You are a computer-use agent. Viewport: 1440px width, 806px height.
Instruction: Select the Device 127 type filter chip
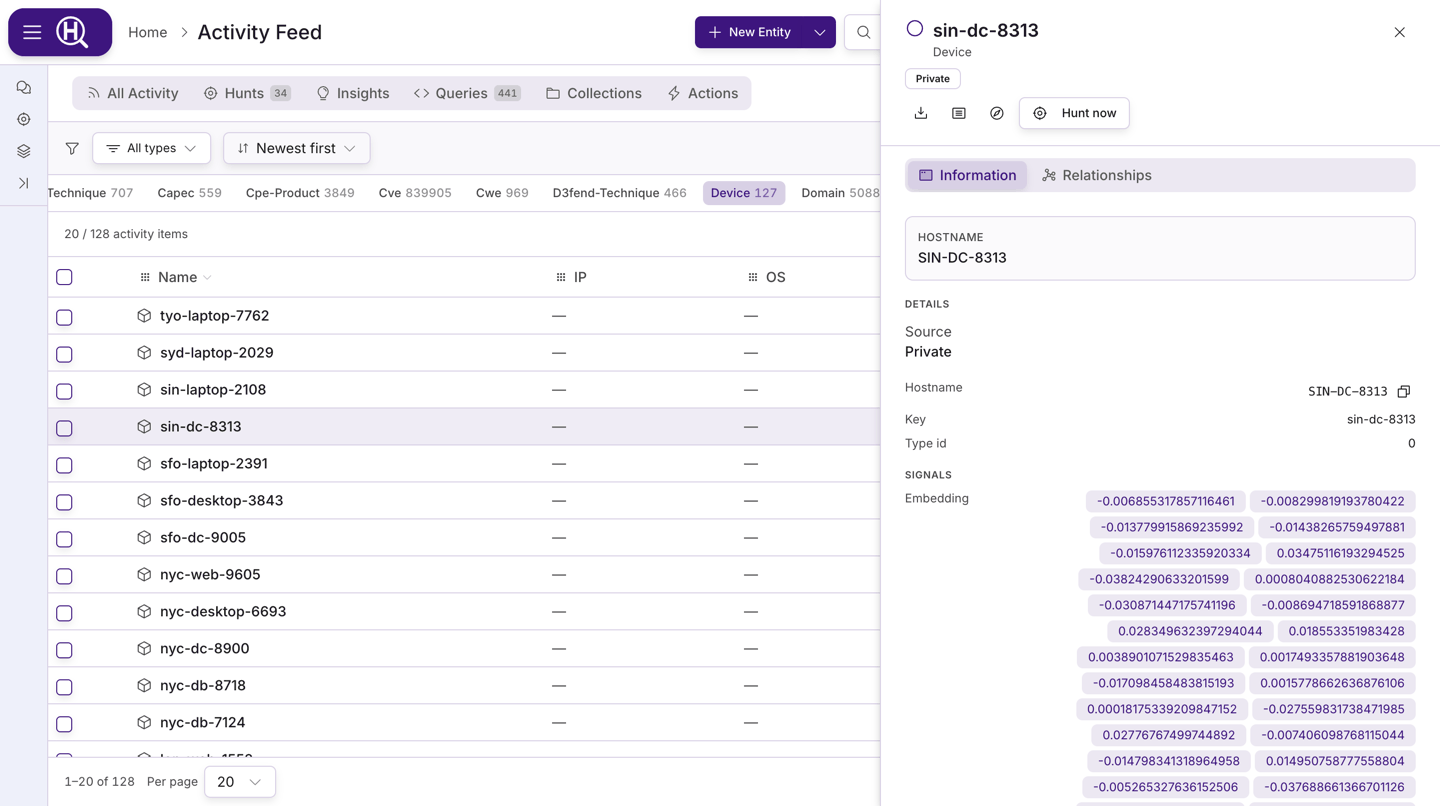744,193
